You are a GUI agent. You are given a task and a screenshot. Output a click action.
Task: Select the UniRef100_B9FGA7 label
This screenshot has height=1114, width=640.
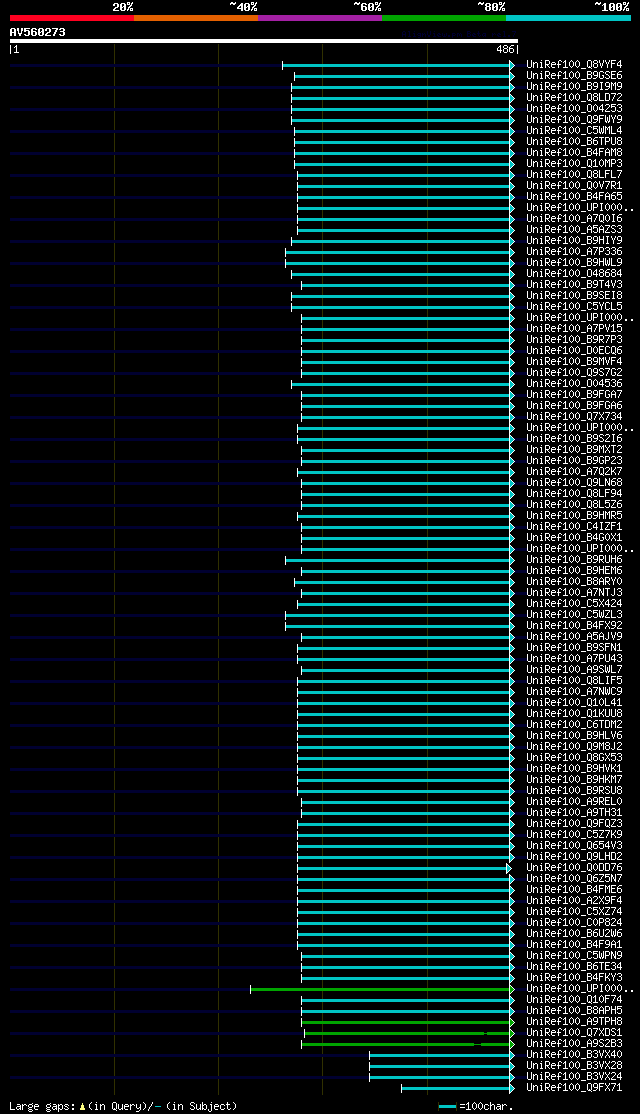click(x=575, y=395)
